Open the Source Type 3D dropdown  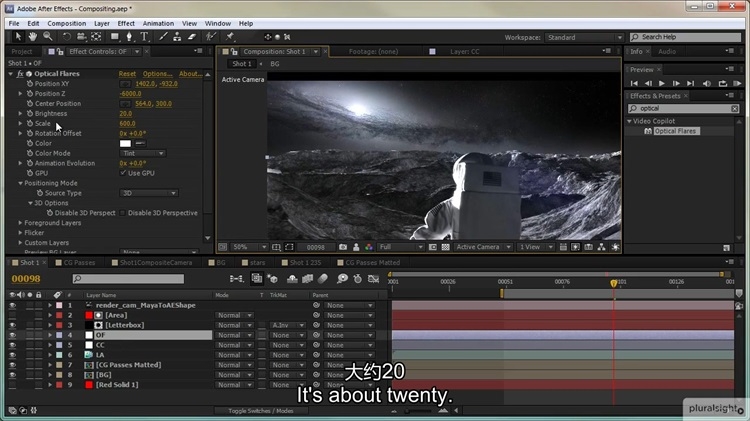149,193
